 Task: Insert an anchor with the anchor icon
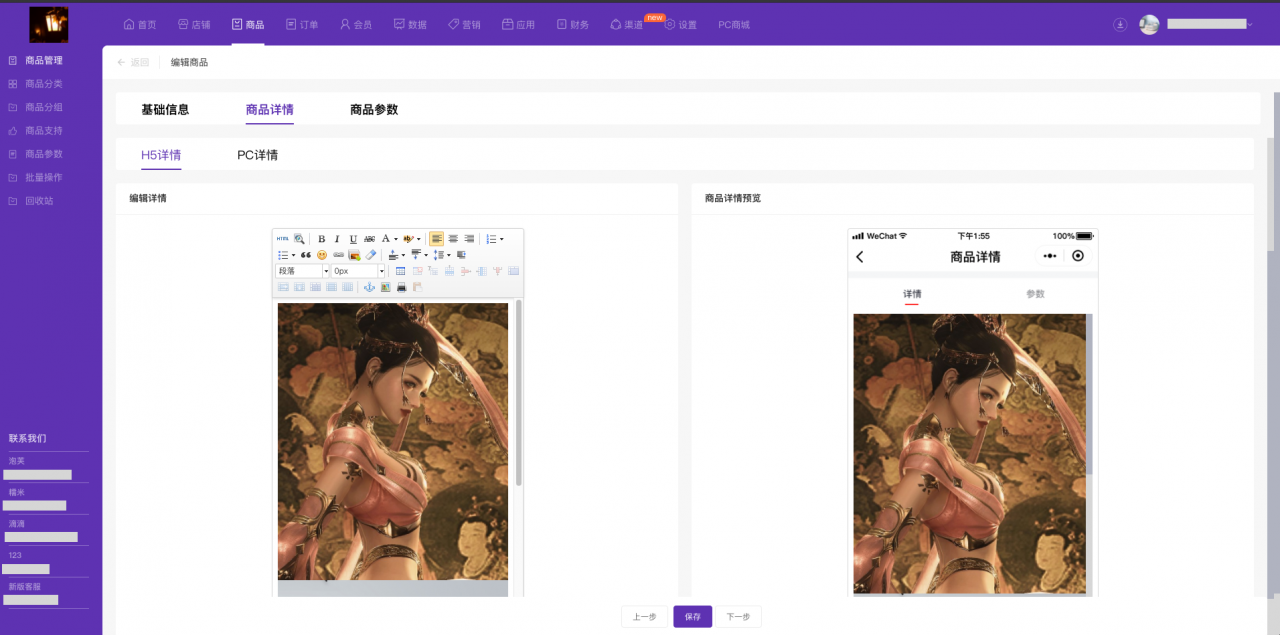[x=369, y=287]
